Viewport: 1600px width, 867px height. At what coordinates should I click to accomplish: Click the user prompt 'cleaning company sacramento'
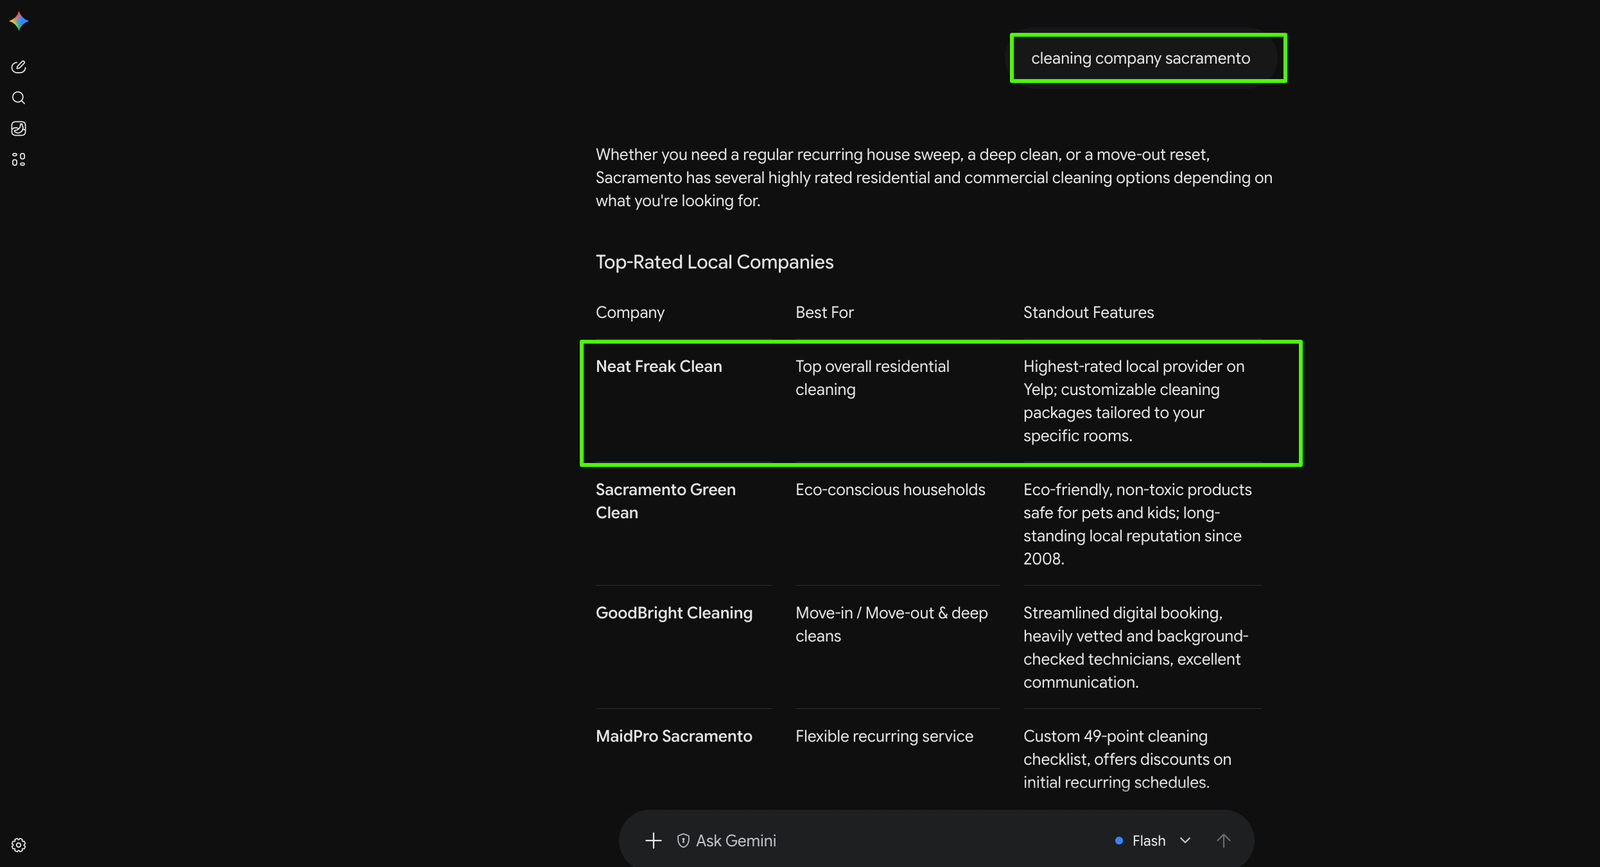(x=1141, y=58)
